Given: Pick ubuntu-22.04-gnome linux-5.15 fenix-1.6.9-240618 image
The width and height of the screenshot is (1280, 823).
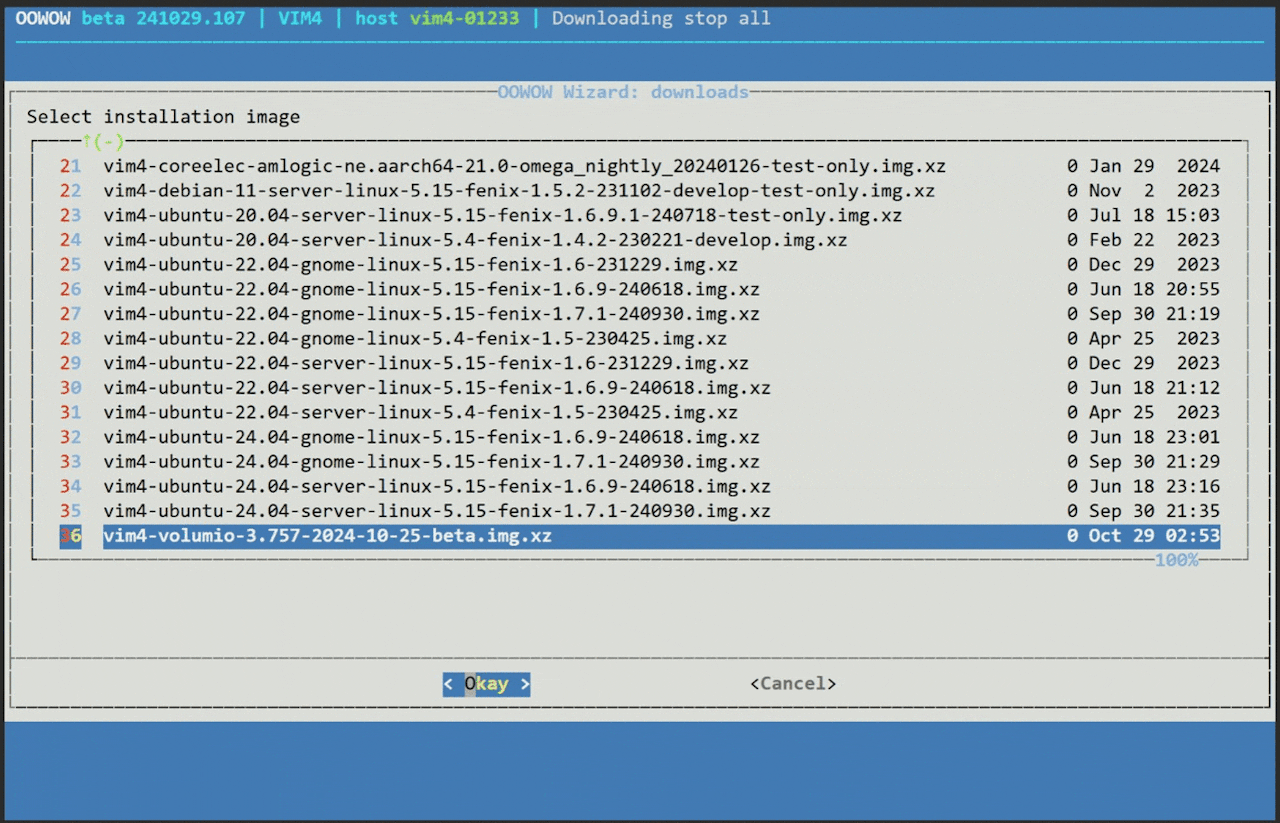Looking at the screenshot, I should point(640,289).
